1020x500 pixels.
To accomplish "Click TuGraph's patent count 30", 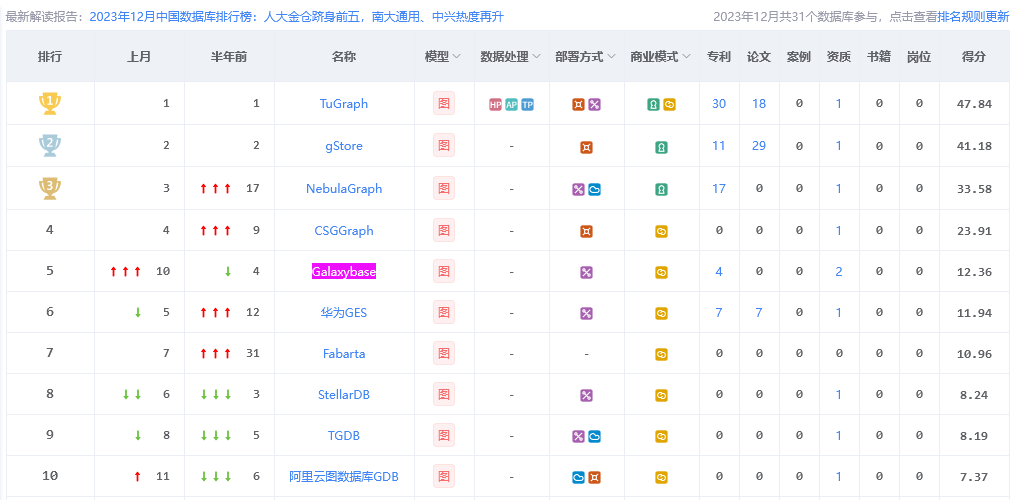I will click(719, 103).
